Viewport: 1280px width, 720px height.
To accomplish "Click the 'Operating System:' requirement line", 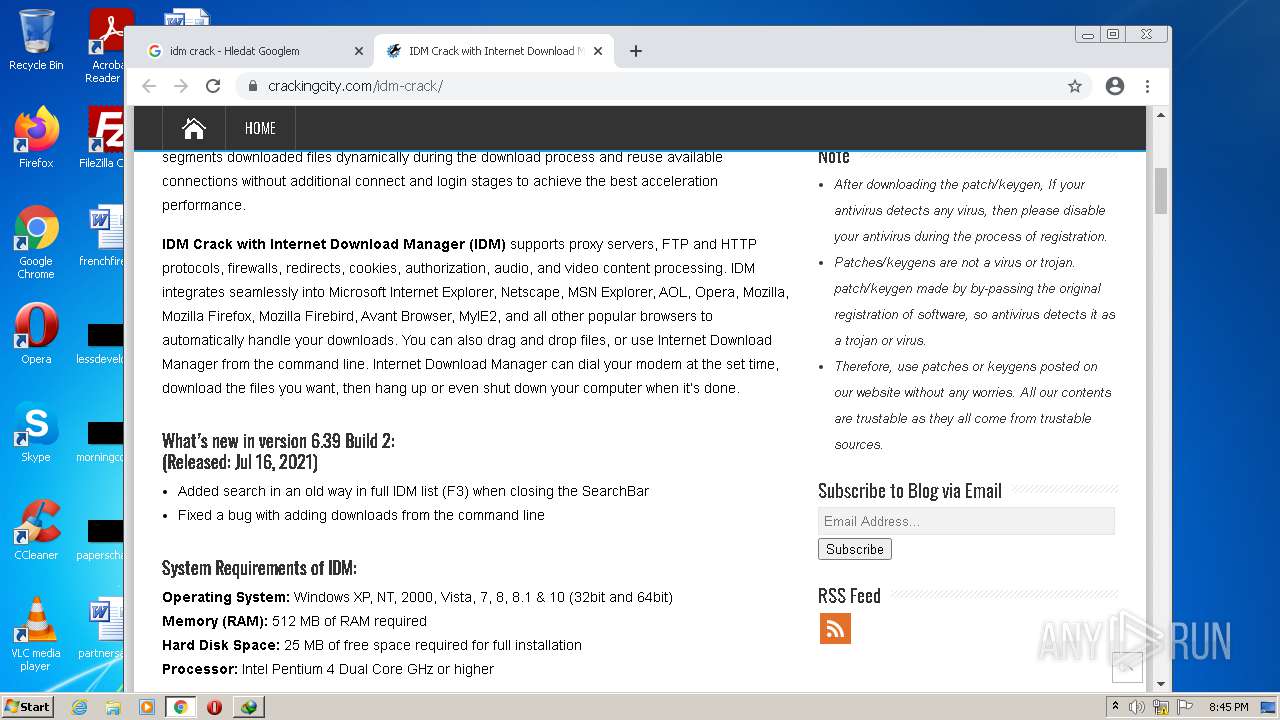I will (417, 597).
